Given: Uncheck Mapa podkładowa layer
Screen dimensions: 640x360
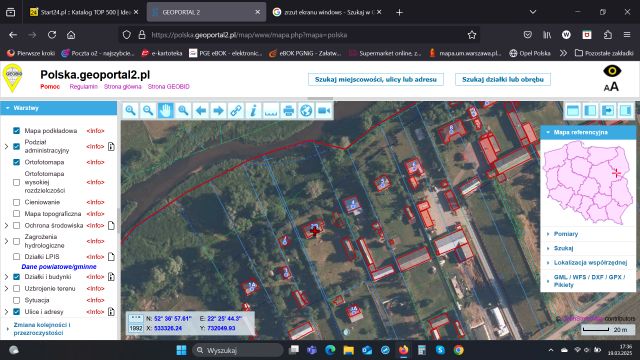Looking at the screenshot, I should [x=16, y=131].
